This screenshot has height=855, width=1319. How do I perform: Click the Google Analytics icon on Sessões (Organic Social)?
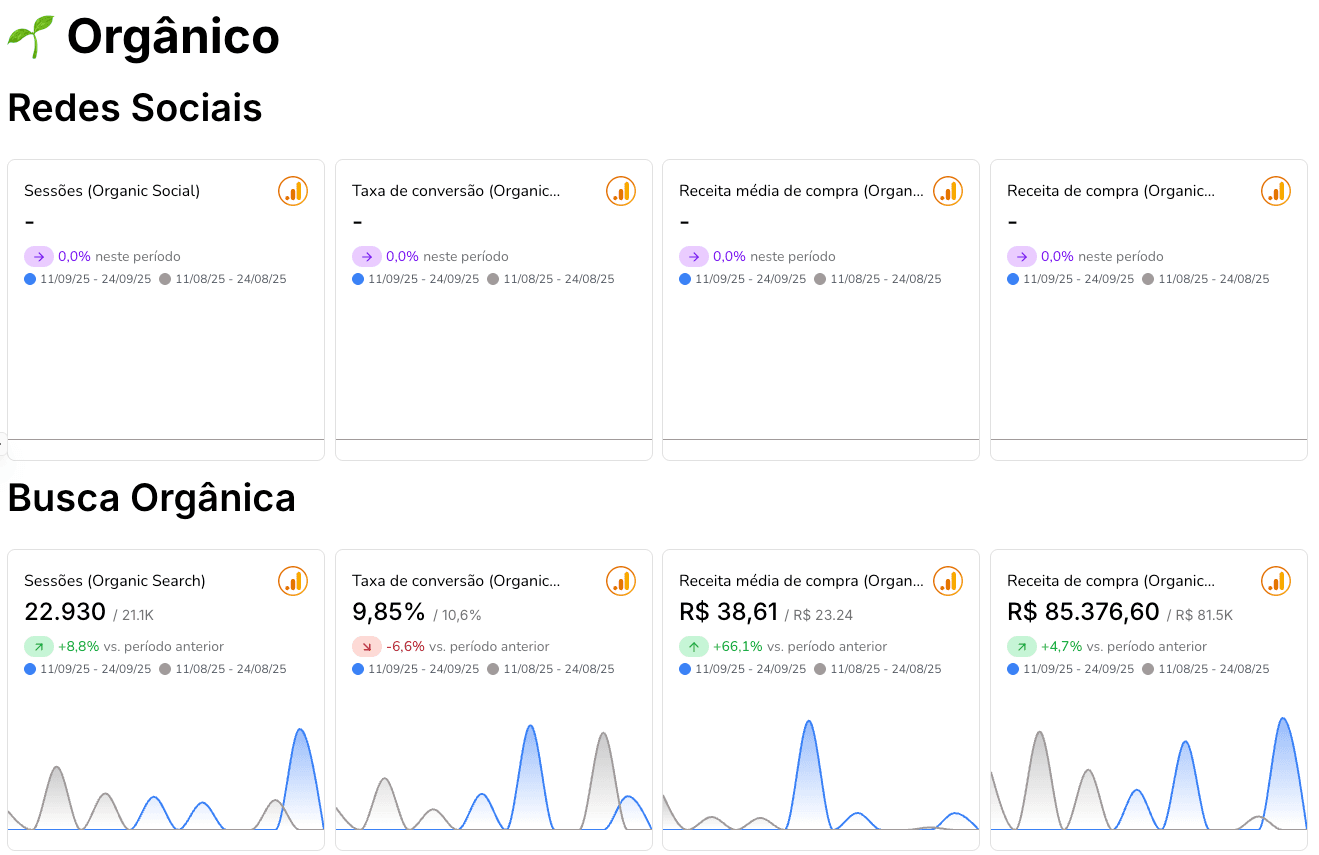click(293, 191)
